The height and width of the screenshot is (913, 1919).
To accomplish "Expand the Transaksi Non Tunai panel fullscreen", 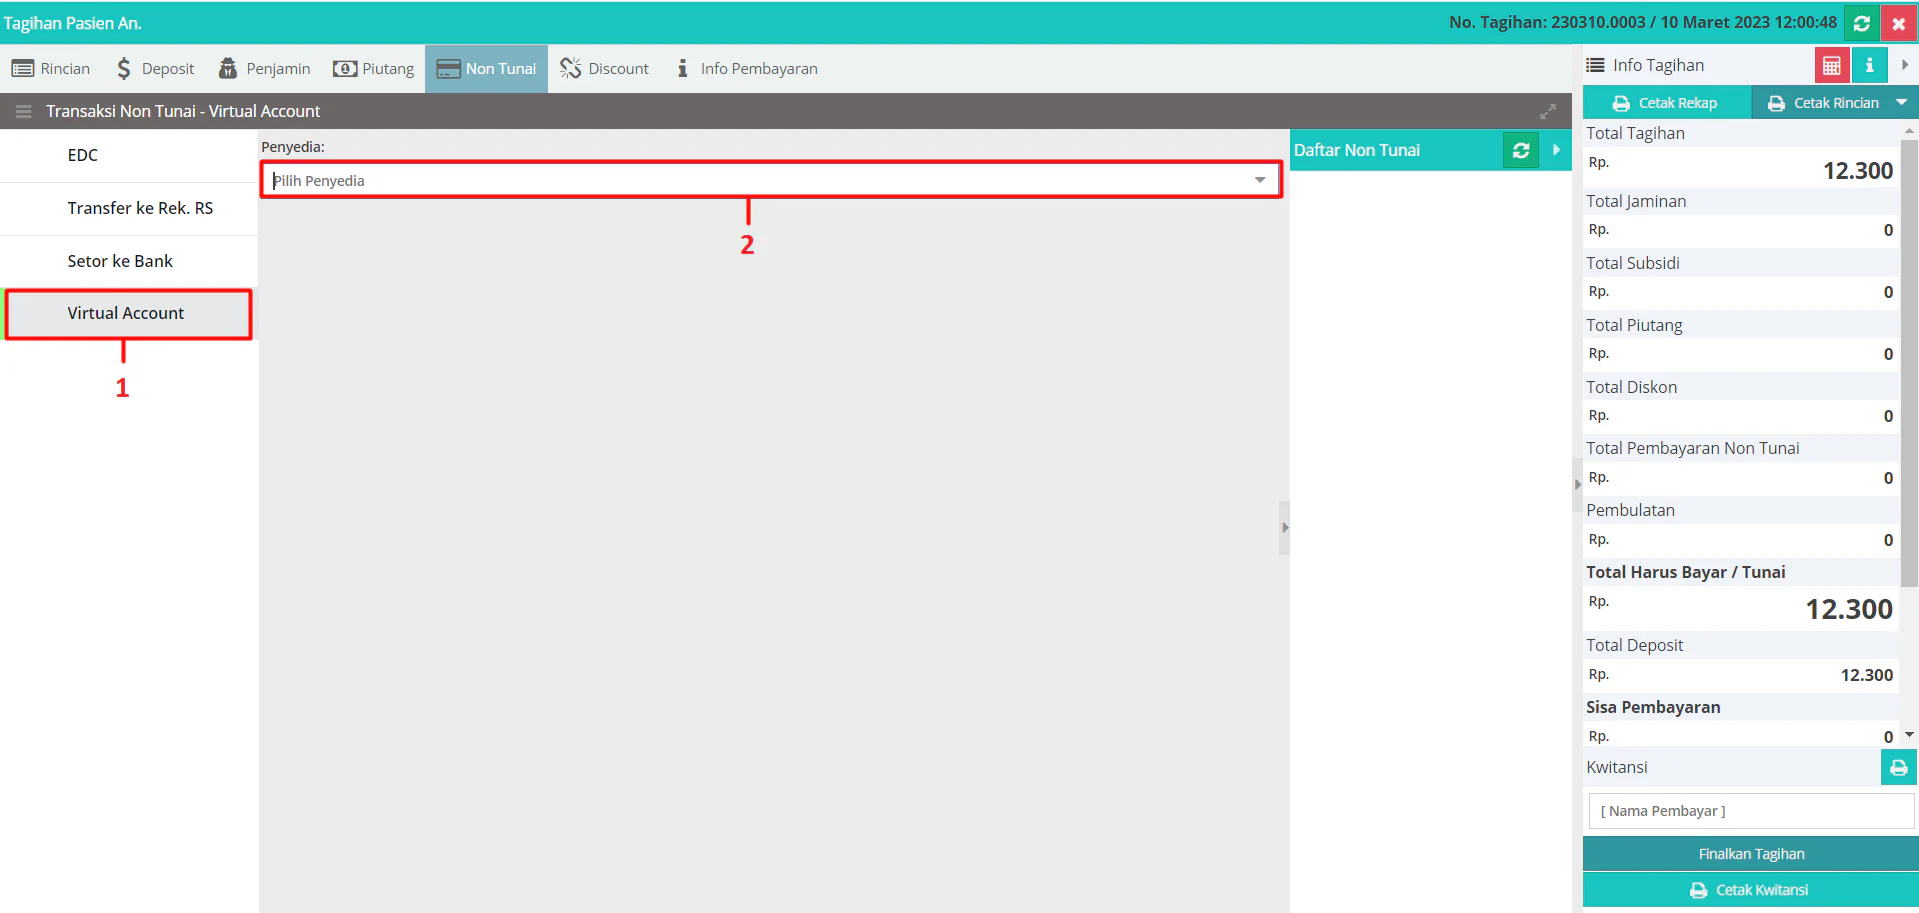I will coord(1548,111).
